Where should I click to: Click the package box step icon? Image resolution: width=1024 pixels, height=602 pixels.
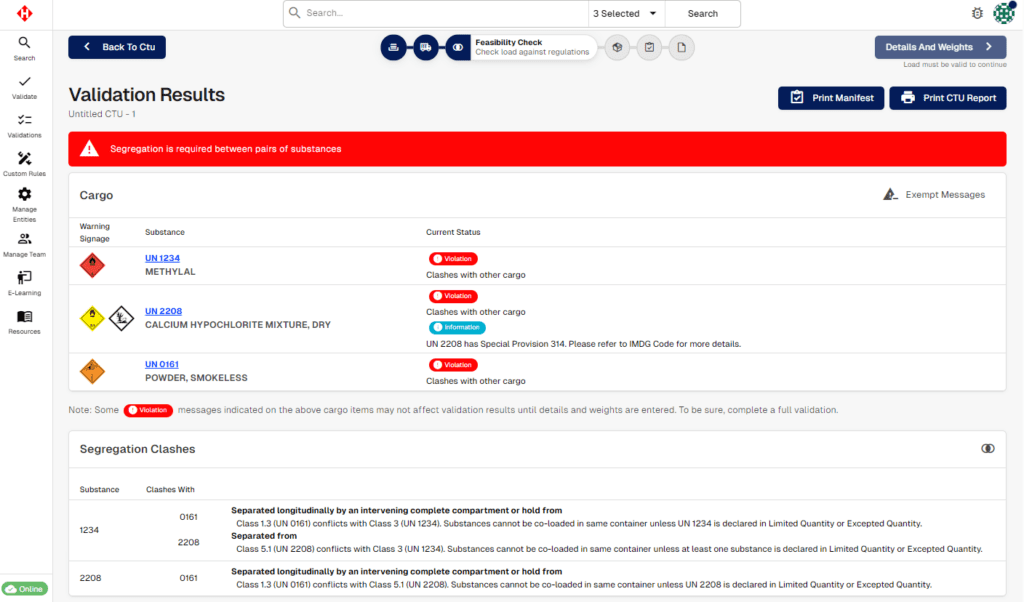tap(617, 47)
